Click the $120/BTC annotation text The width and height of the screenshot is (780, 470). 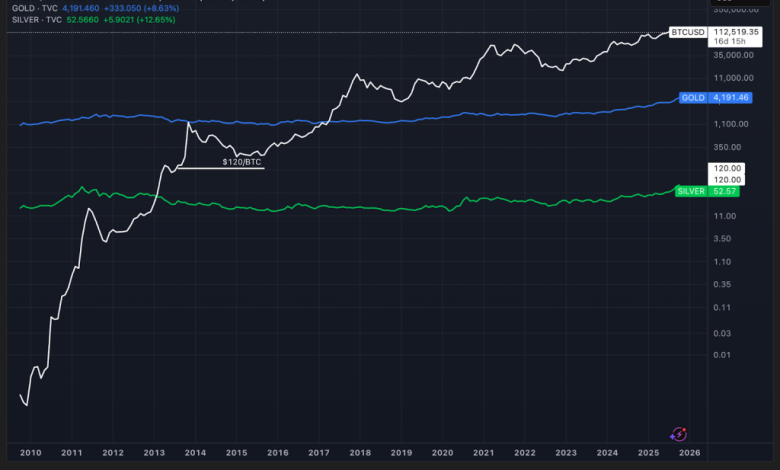[x=241, y=160]
